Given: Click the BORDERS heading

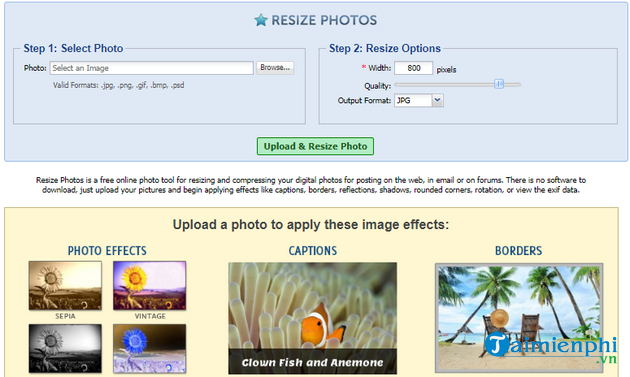Looking at the screenshot, I should pyautogui.click(x=518, y=251).
